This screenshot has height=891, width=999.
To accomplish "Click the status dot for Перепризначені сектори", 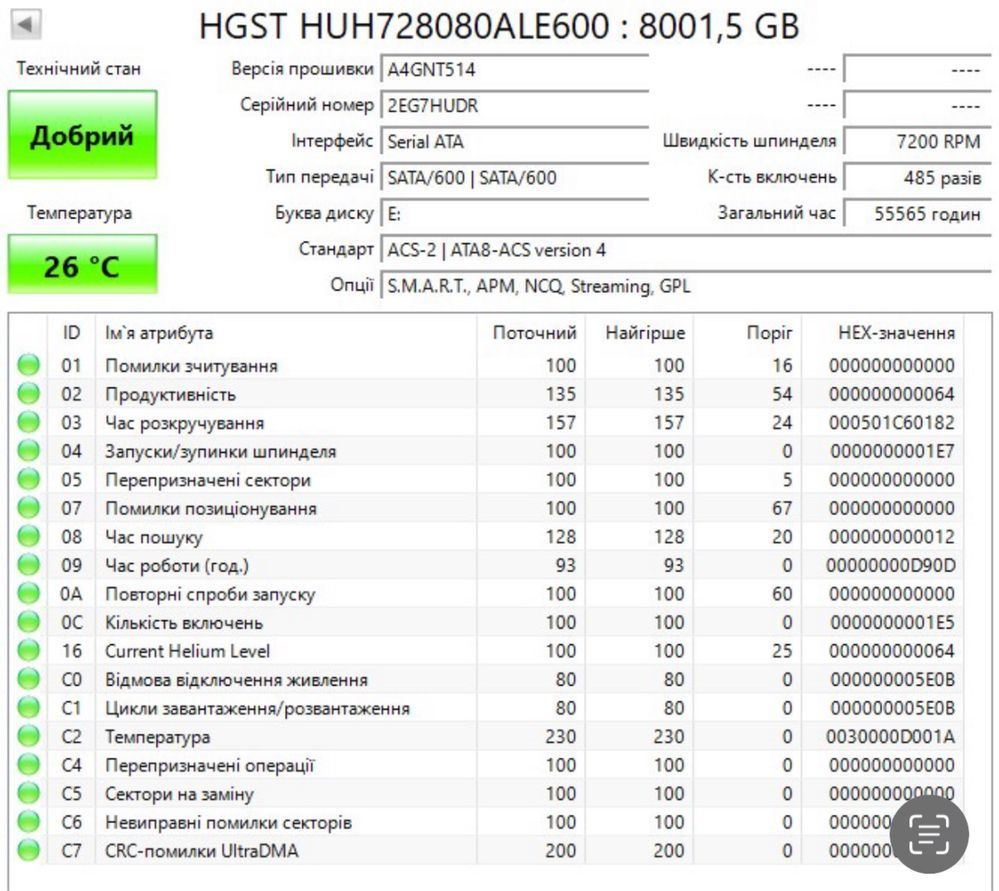I will pyautogui.click(x=28, y=479).
